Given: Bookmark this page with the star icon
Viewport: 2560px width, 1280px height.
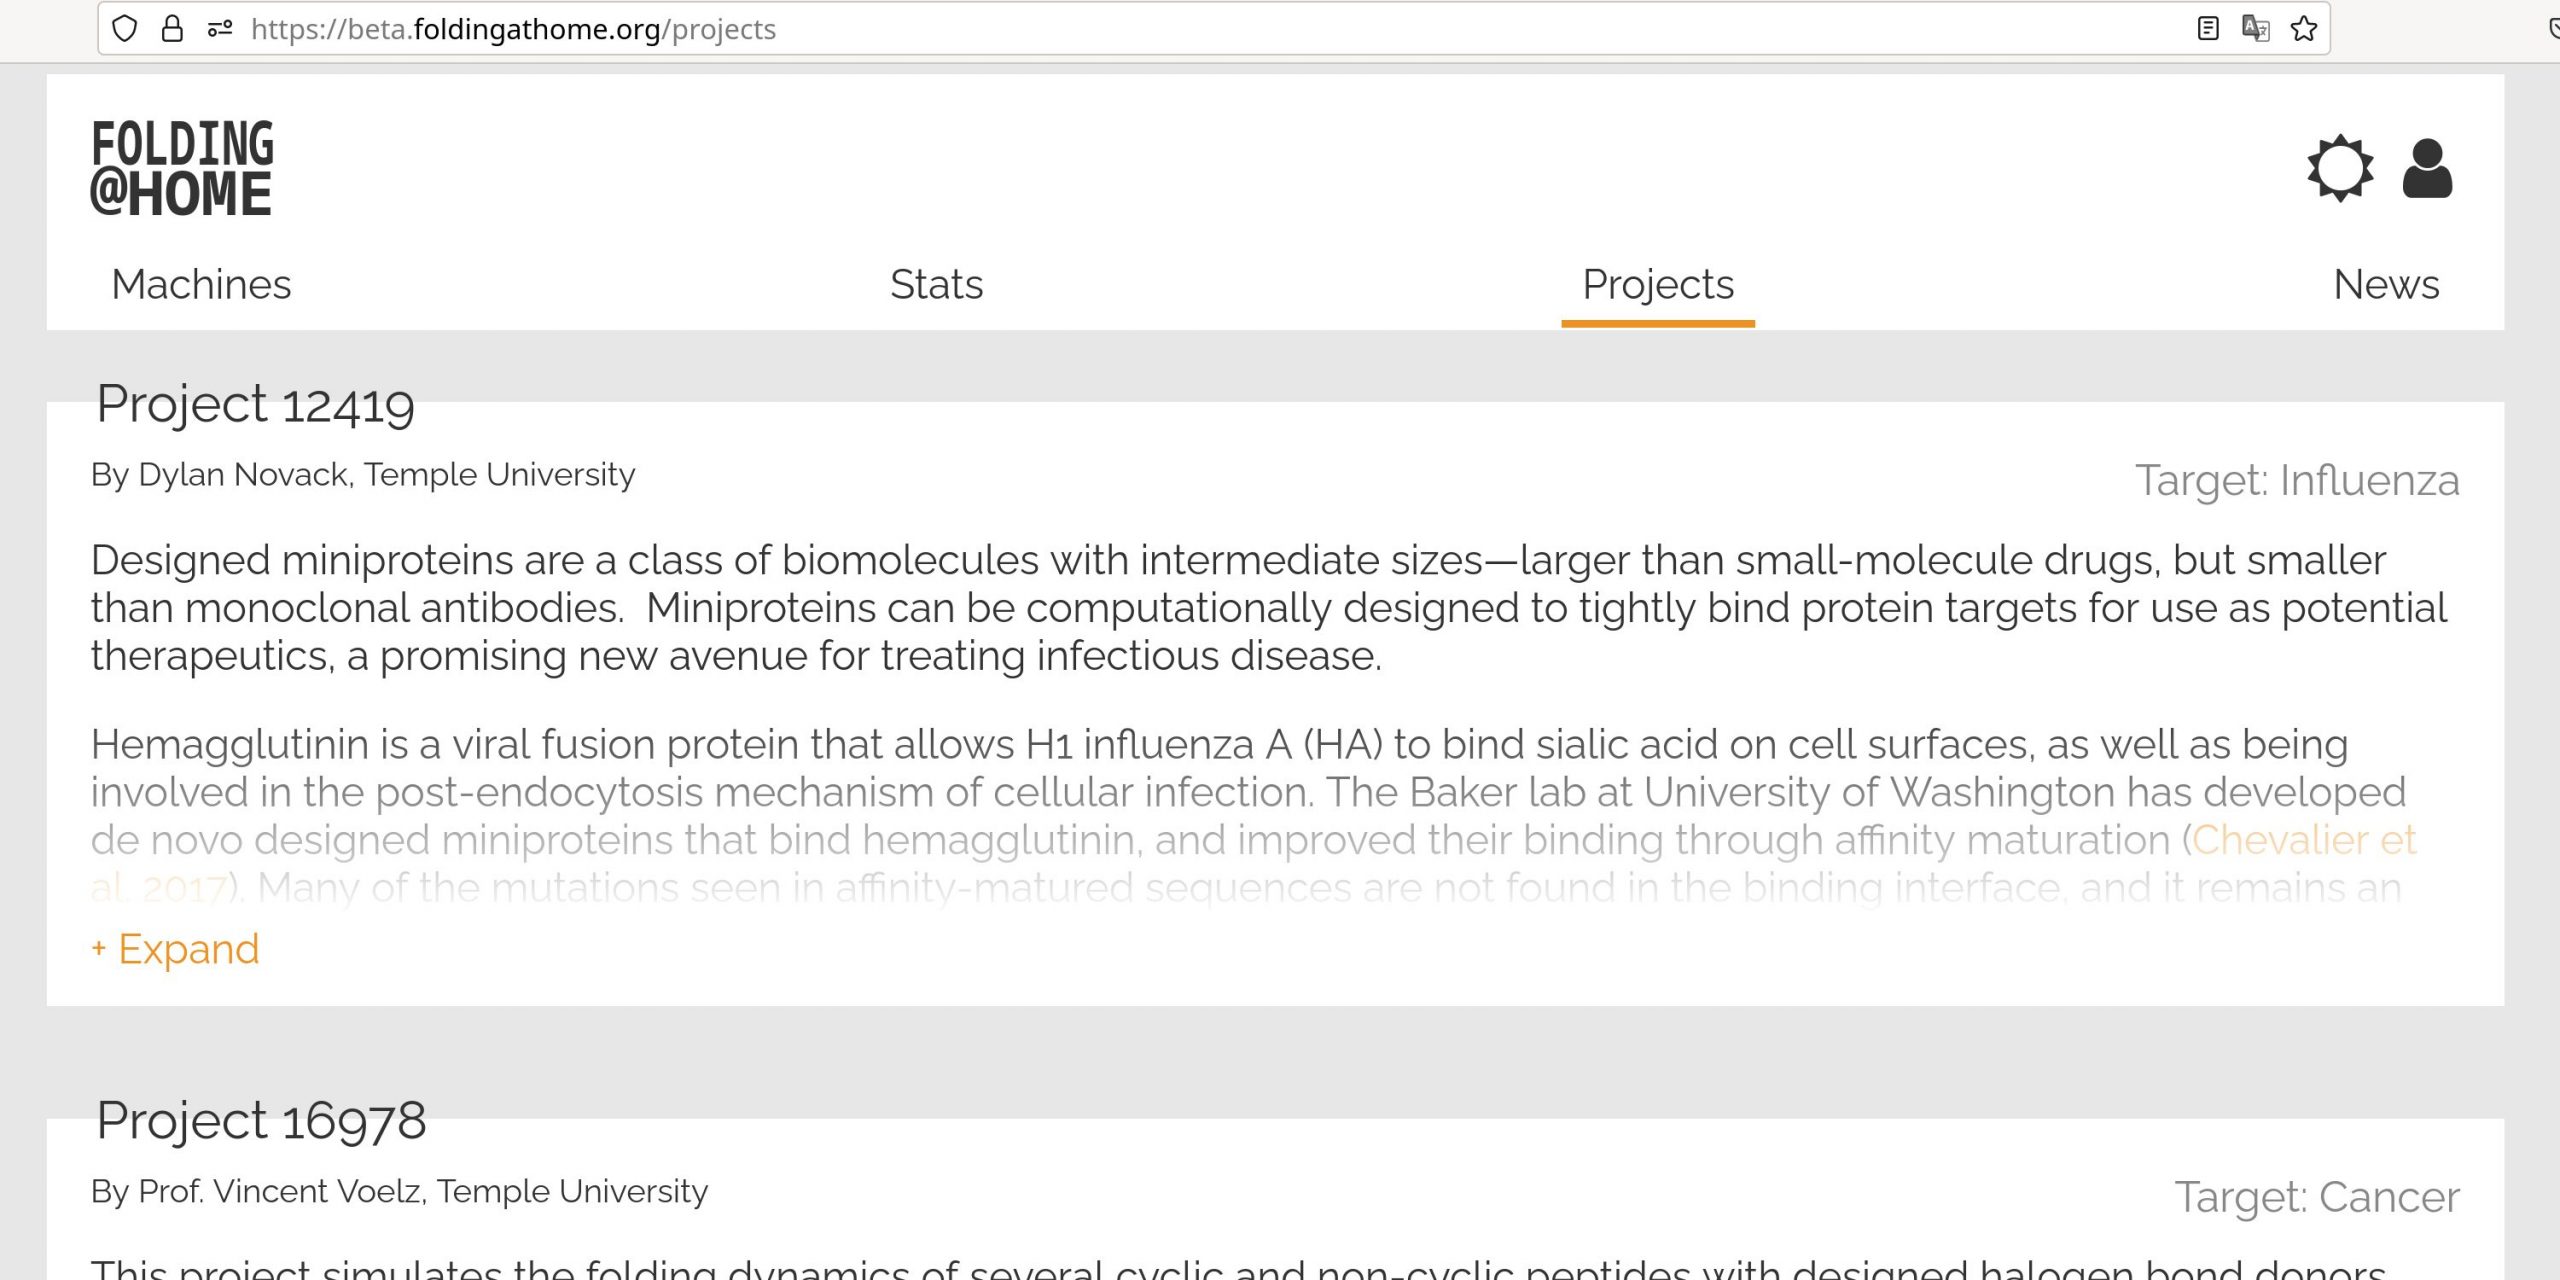Looking at the screenshot, I should tap(2304, 29).
